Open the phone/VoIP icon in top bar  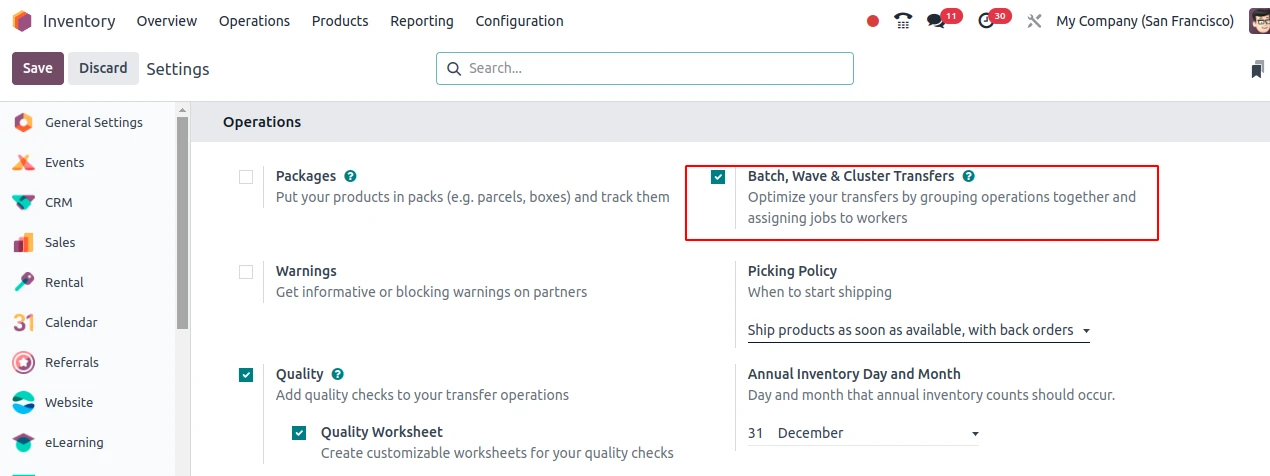903,21
